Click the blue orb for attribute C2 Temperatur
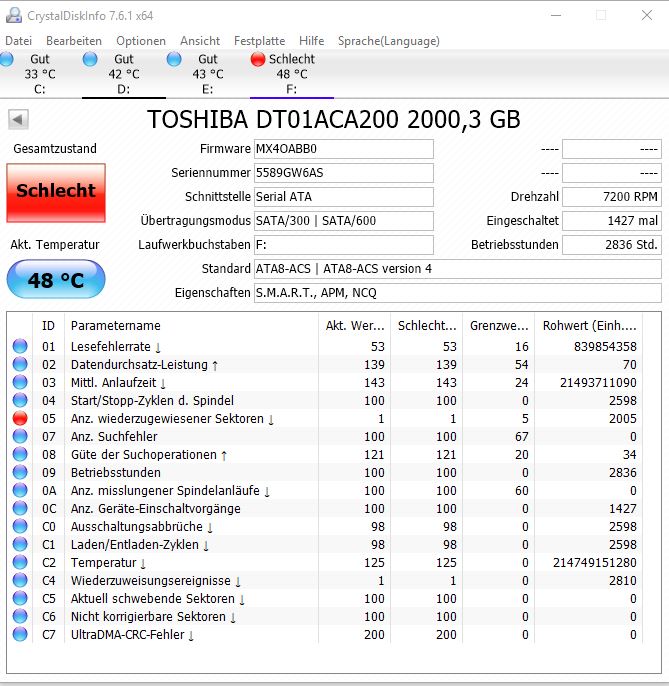The image size is (669, 686). (x=20, y=562)
